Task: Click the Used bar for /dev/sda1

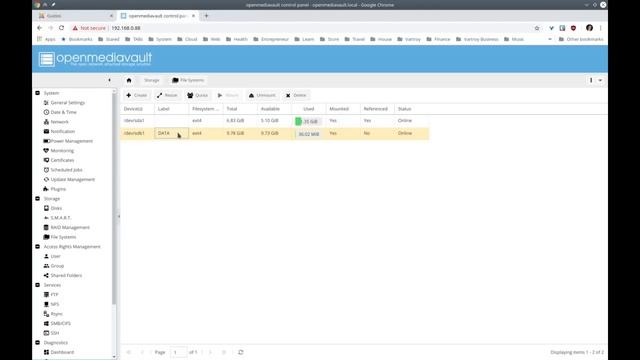Action: (x=308, y=121)
